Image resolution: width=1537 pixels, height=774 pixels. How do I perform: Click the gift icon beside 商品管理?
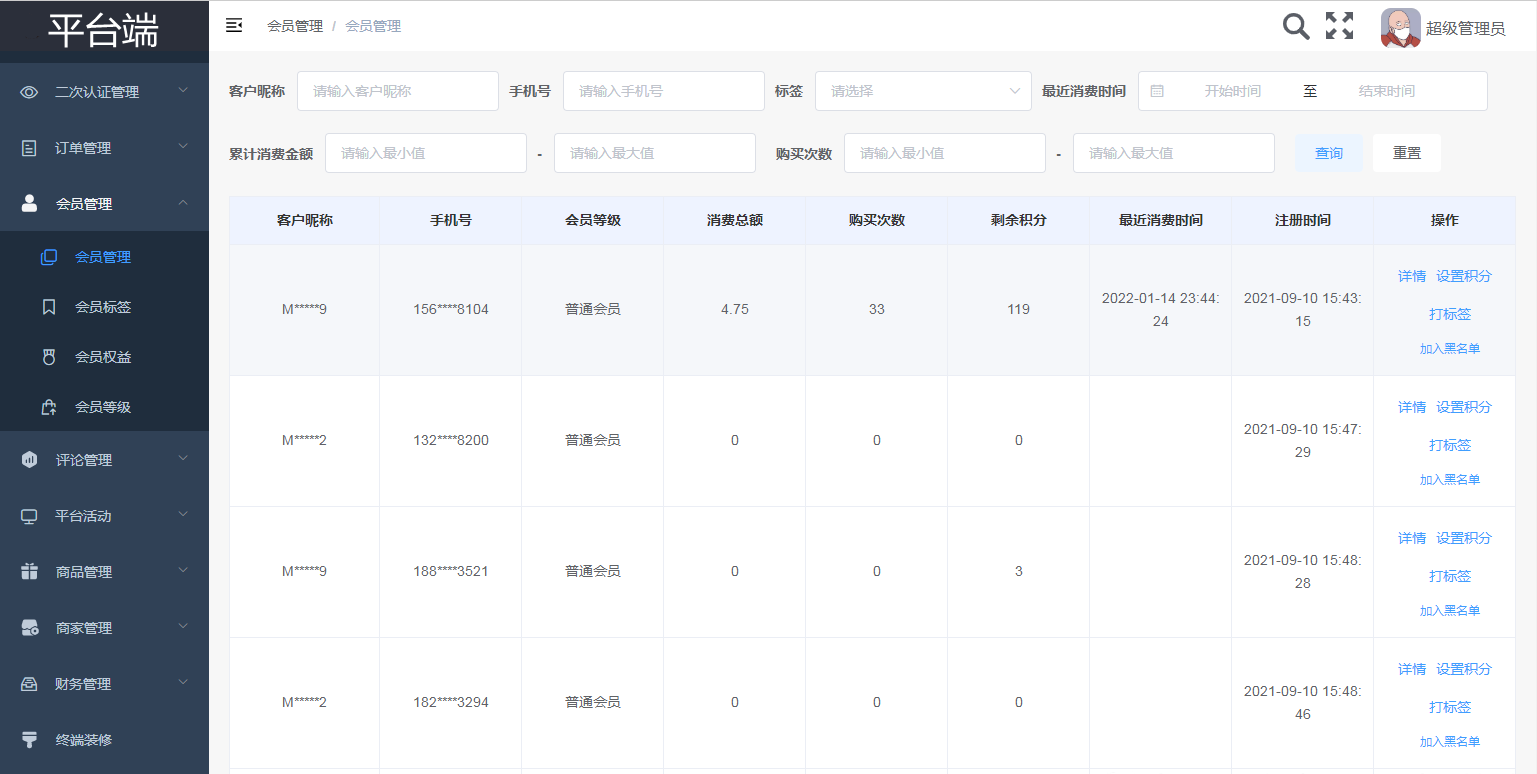point(29,572)
